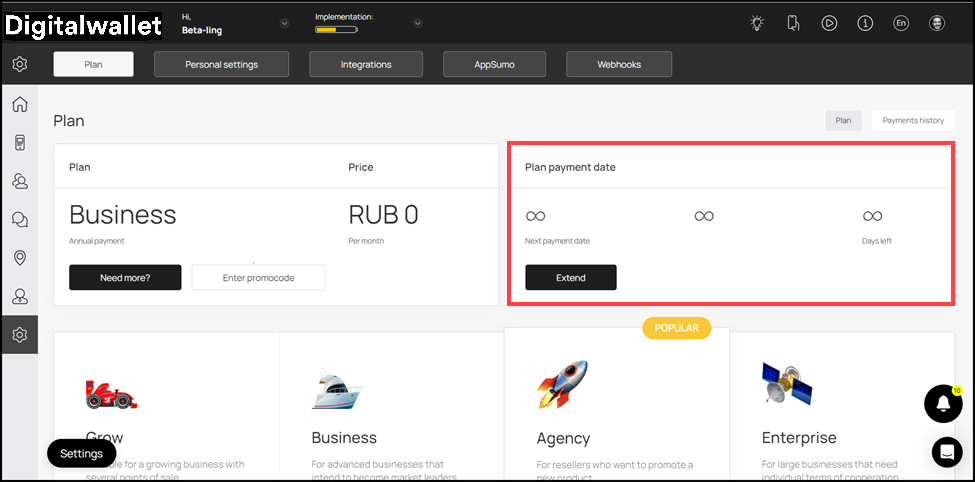Open the chat support bubble icon
Image resolution: width=975 pixels, height=482 pixels.
[946, 451]
